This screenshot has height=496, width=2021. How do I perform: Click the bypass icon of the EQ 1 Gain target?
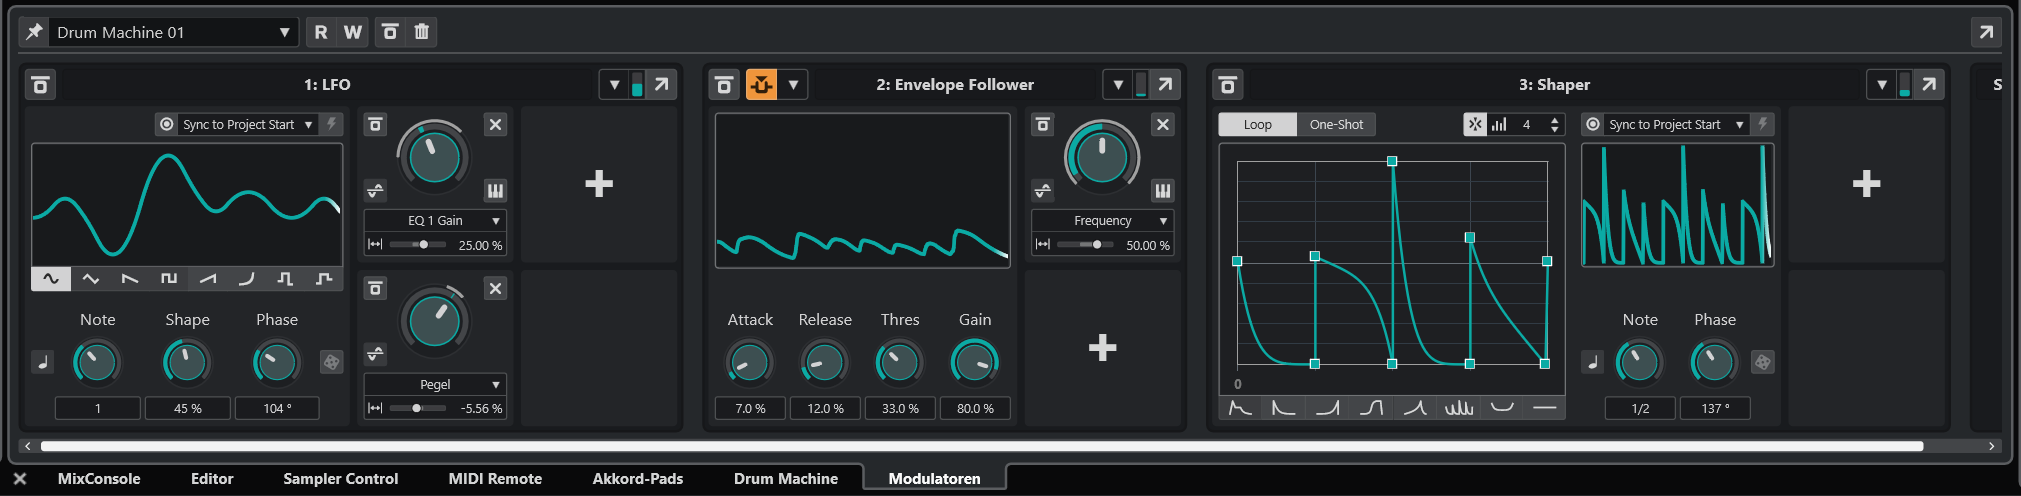point(375,125)
